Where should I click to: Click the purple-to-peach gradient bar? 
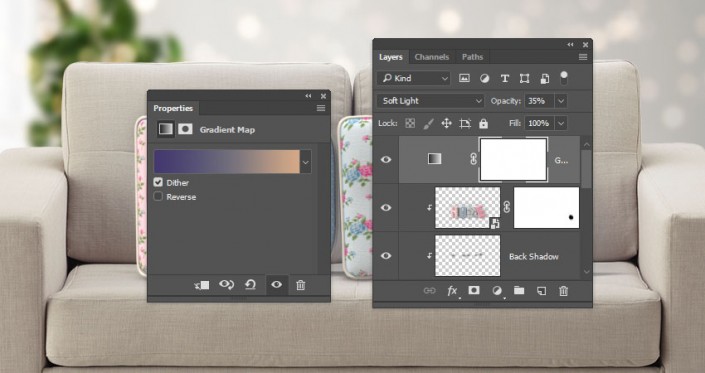coord(227,162)
